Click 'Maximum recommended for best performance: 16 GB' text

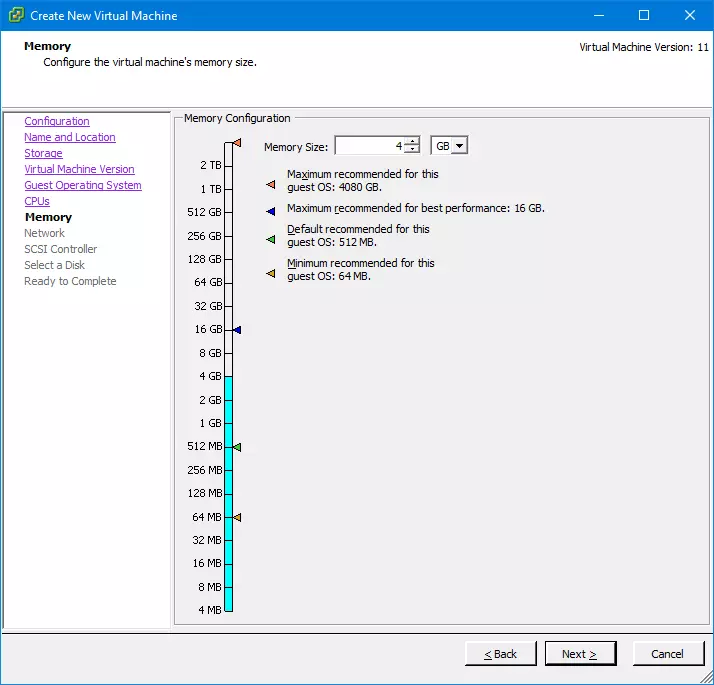[416, 209]
